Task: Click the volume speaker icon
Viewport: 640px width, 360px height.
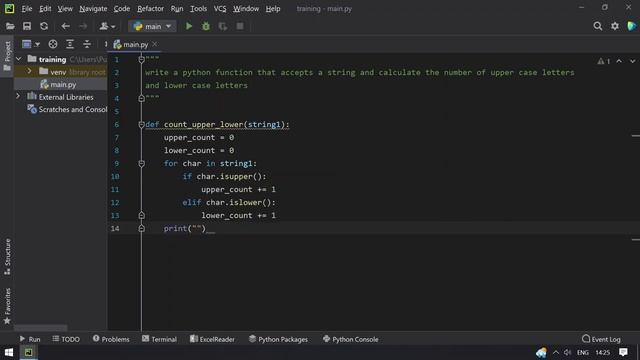Action: 567,352
